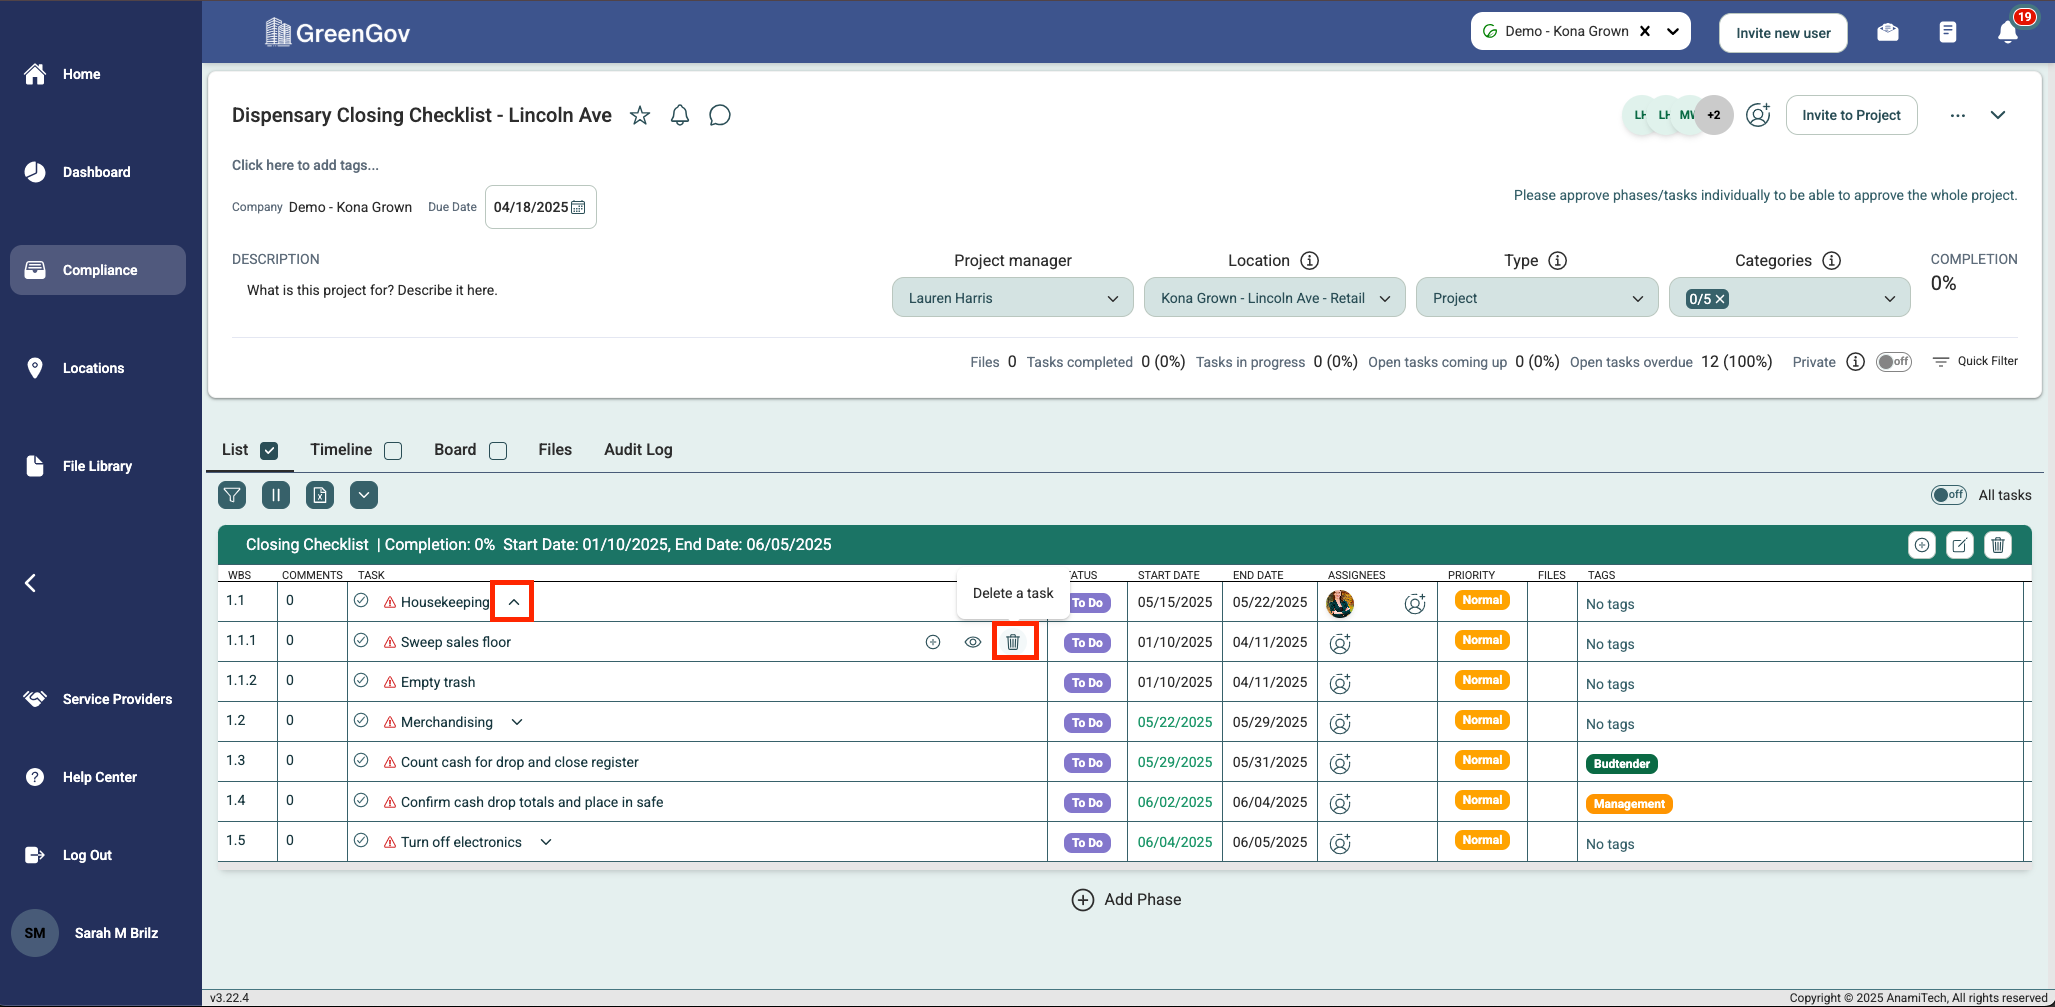Click the add-member icon next to the project avatars
2055x1007 pixels.
[x=1758, y=115]
